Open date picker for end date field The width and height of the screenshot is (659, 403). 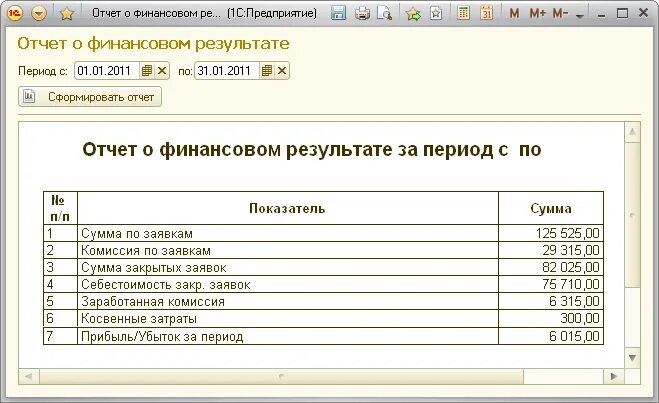tap(267, 71)
